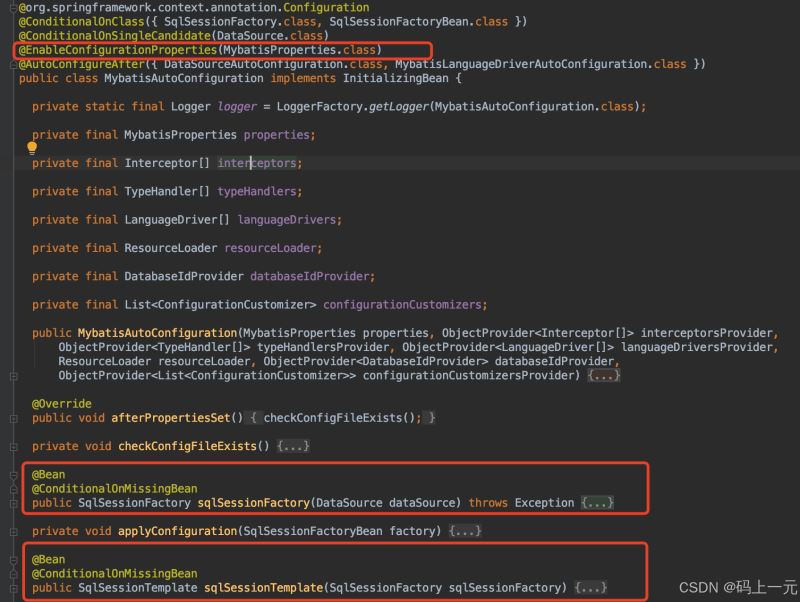
Task: Click typeHandlersProvider constructor parameter
Action: (x=323, y=347)
